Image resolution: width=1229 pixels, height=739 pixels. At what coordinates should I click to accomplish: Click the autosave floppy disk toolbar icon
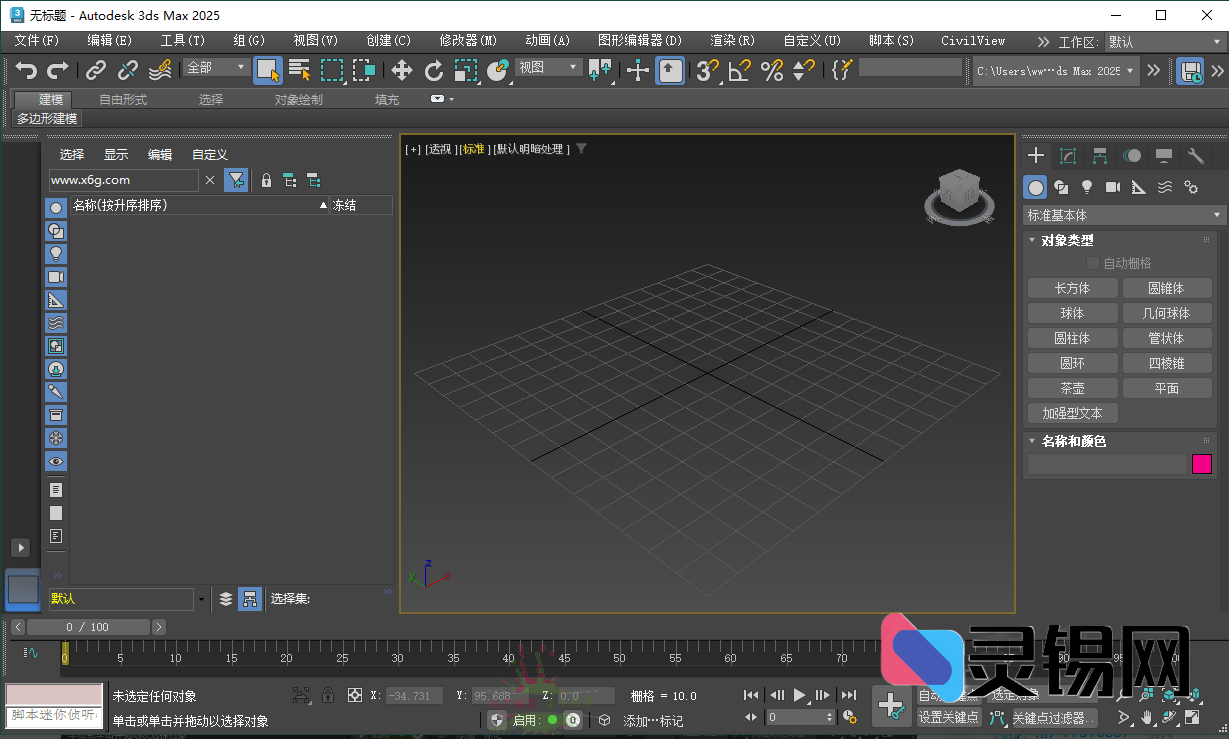[1190, 71]
